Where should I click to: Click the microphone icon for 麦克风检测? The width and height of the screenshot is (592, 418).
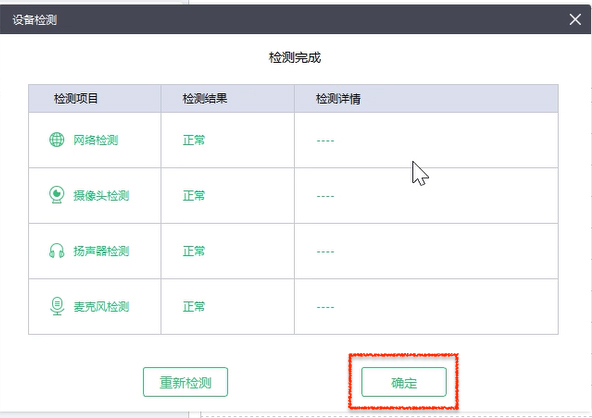(57, 306)
